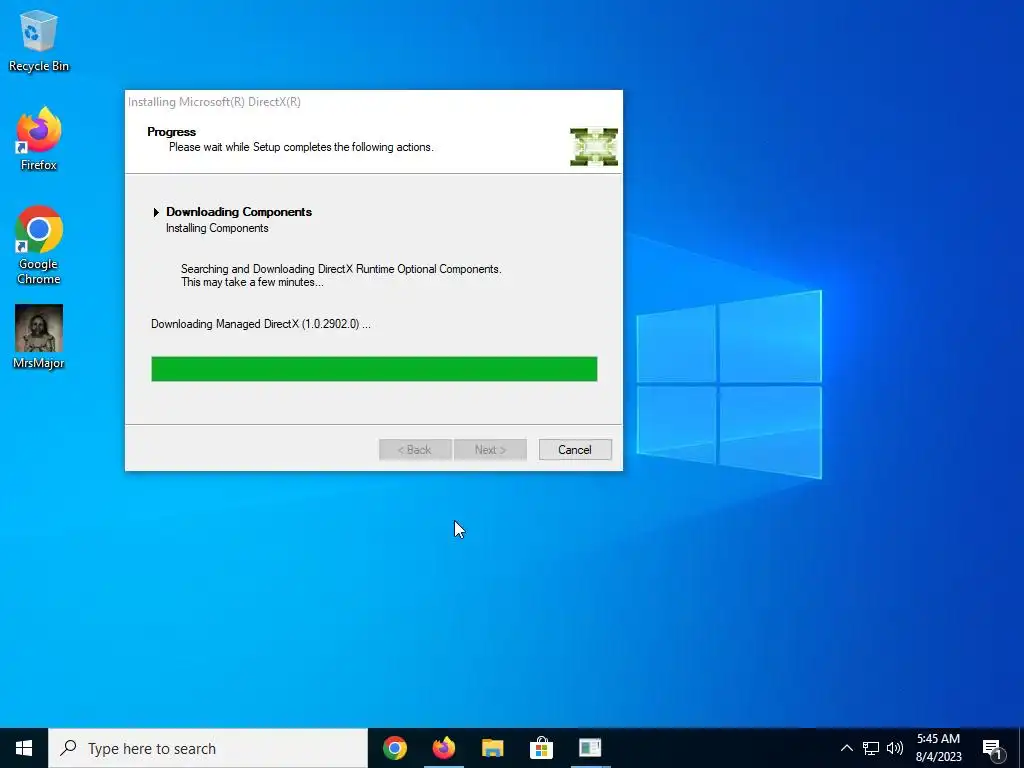Click the disabled Next button
Viewport: 1024px width, 768px height.
click(x=490, y=449)
